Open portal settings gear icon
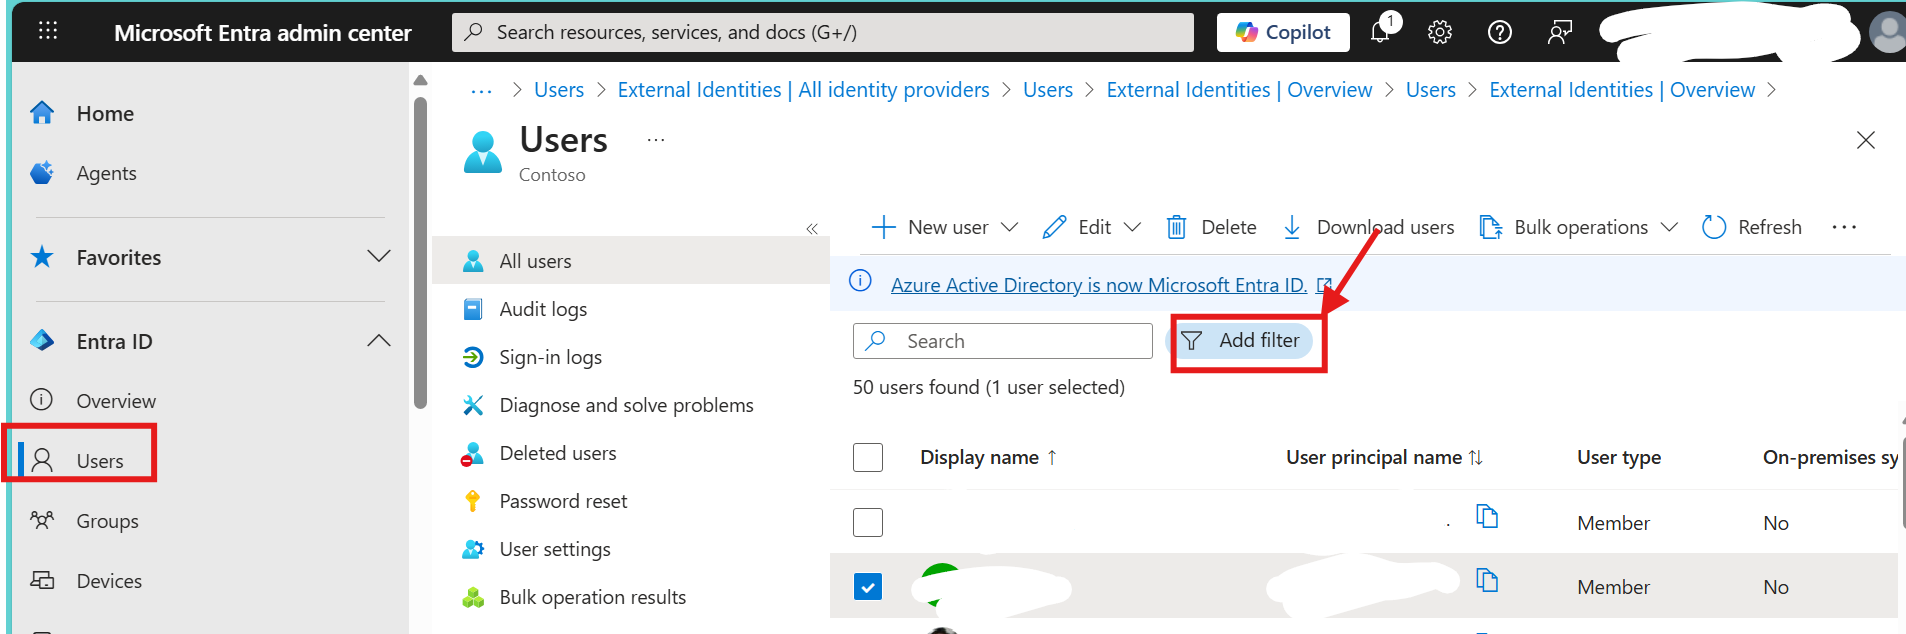1906x634 pixels. 1440,32
